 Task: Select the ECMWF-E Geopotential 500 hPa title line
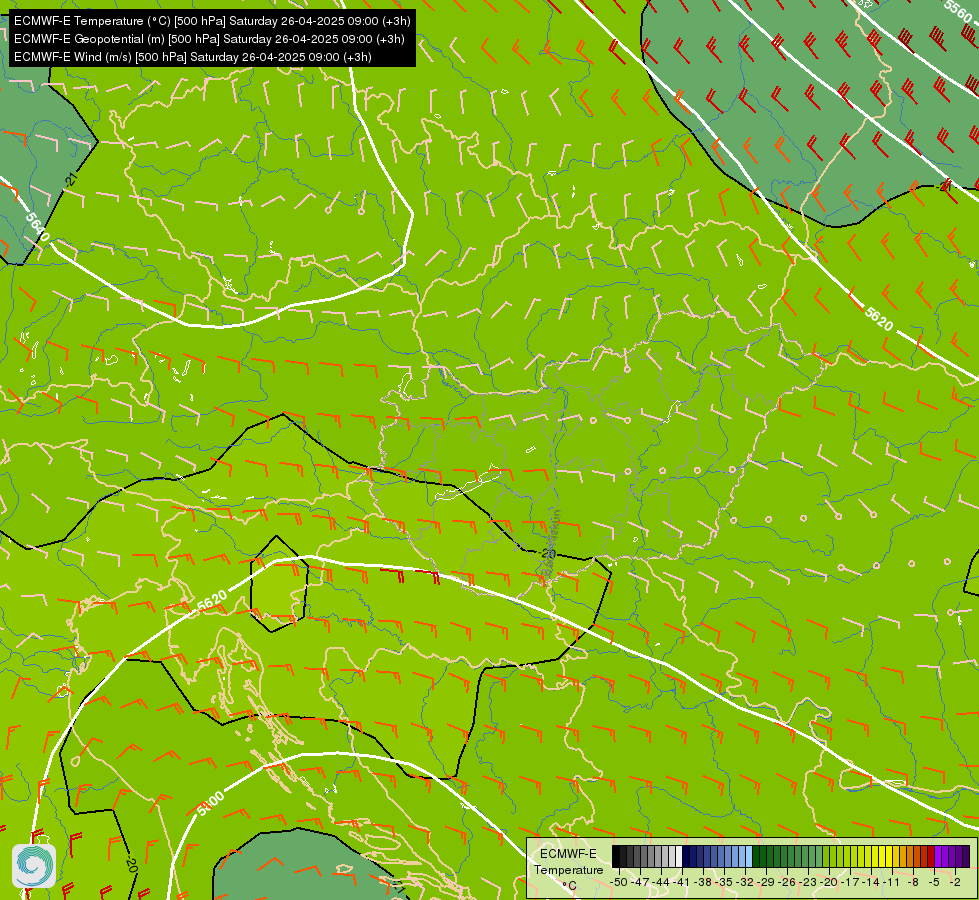209,39
